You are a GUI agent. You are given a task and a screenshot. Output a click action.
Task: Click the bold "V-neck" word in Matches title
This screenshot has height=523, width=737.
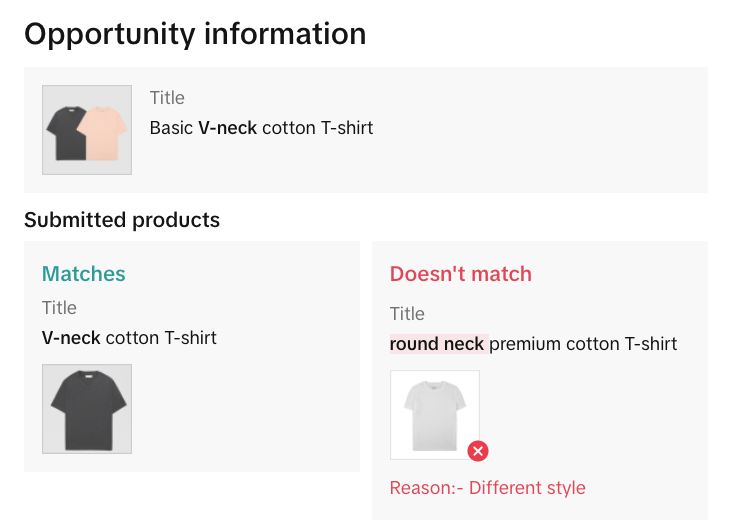[71, 338]
